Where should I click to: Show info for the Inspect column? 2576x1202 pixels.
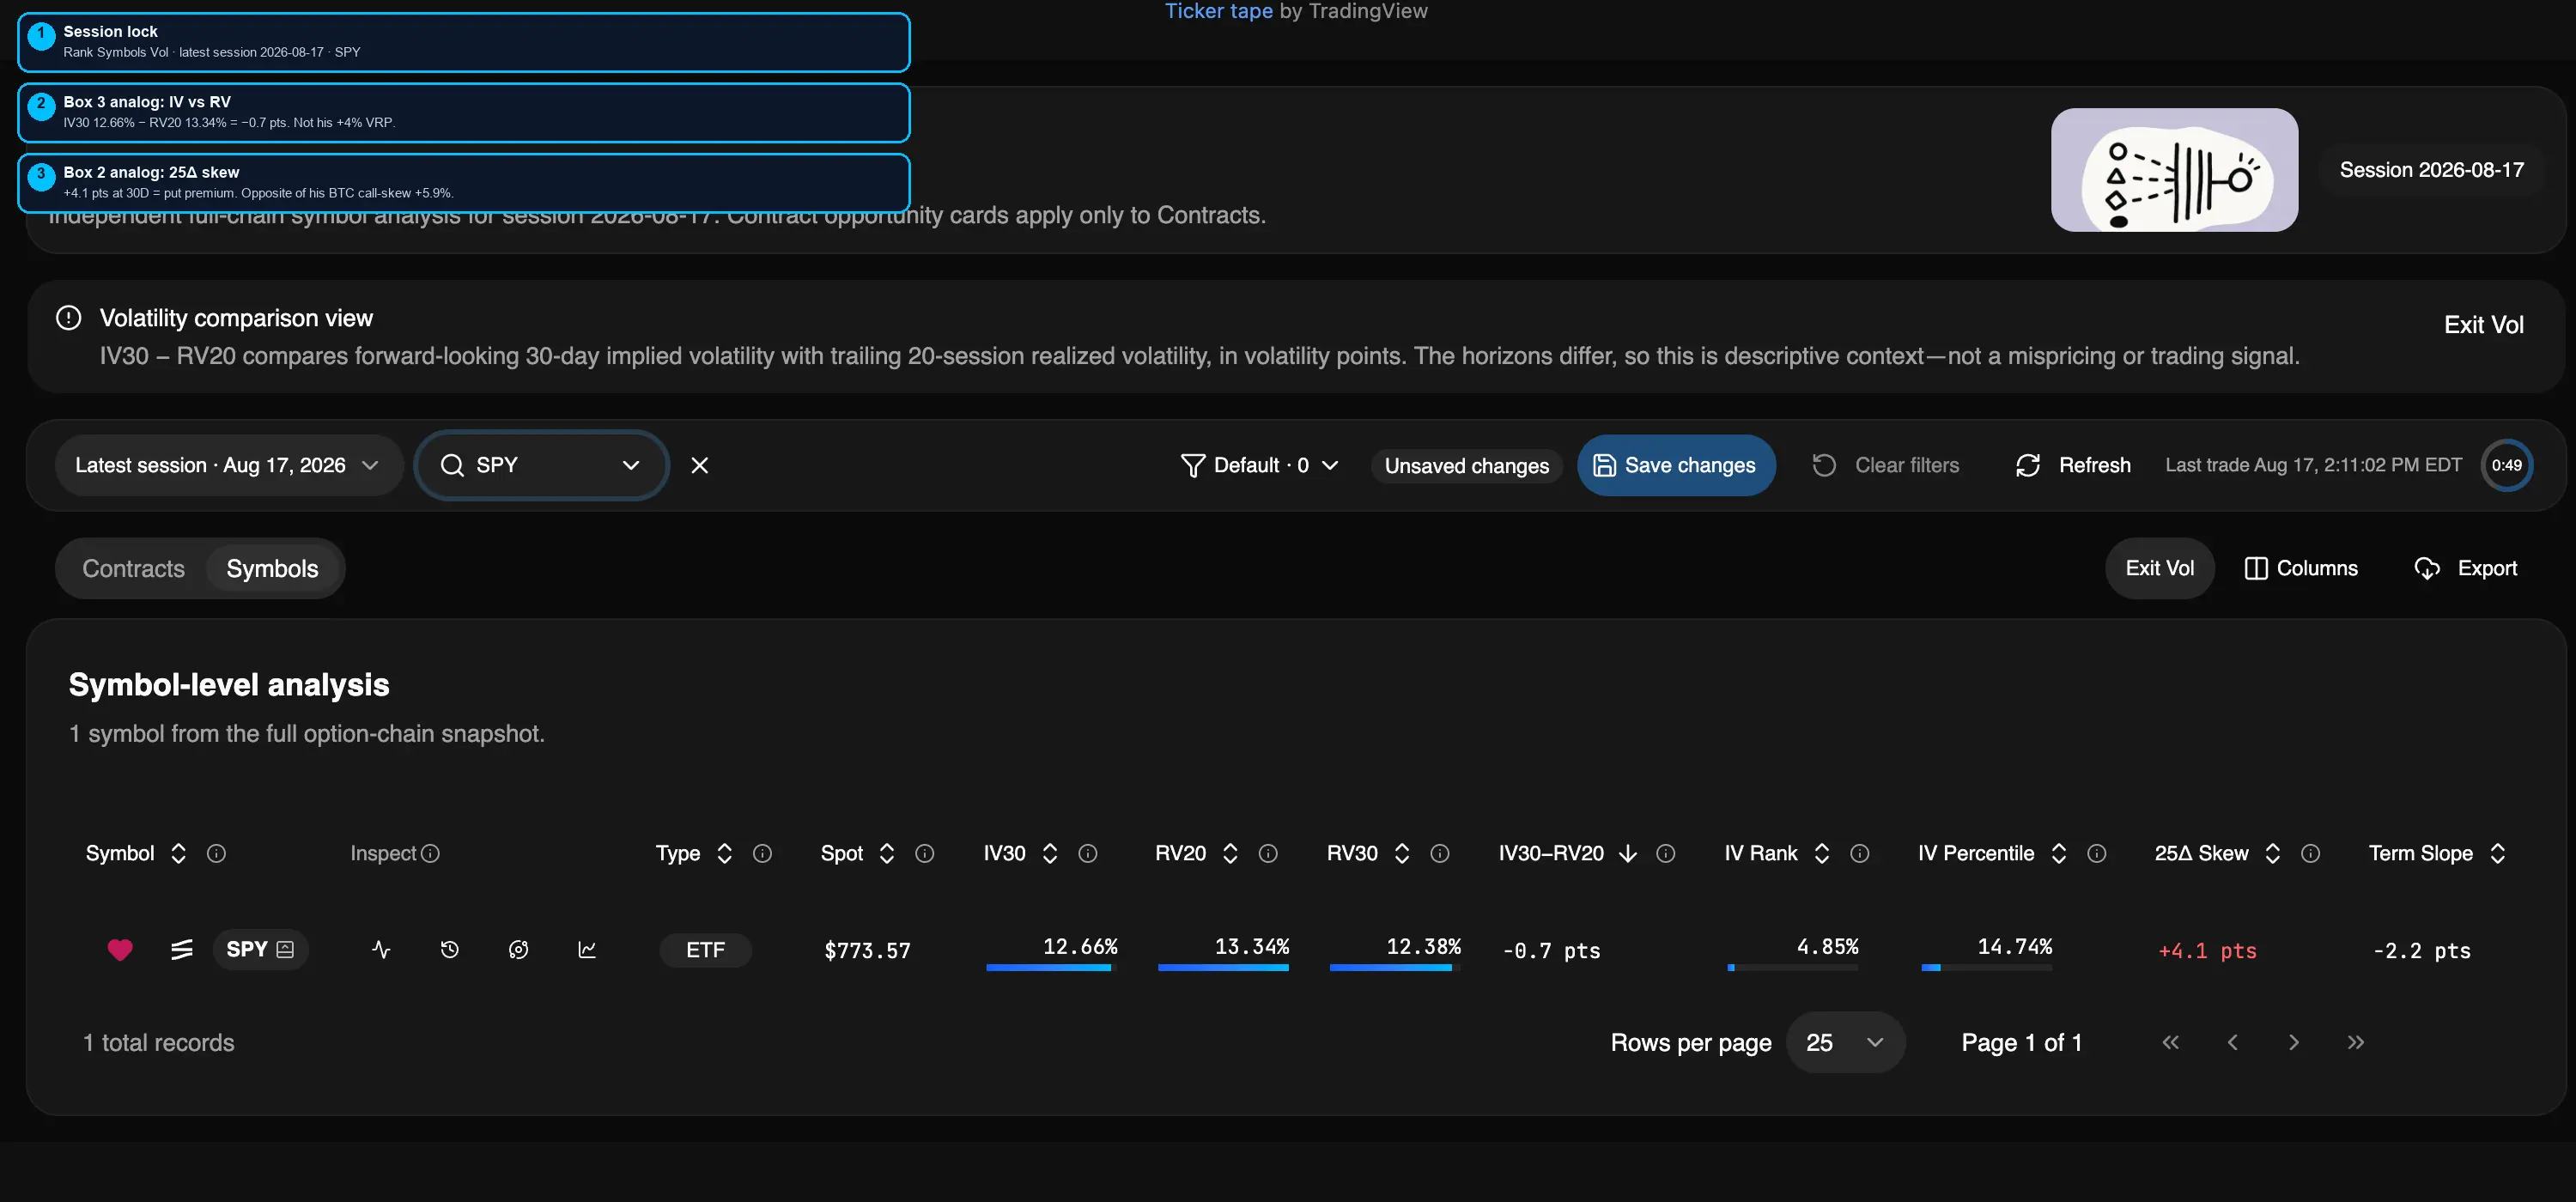(x=430, y=853)
